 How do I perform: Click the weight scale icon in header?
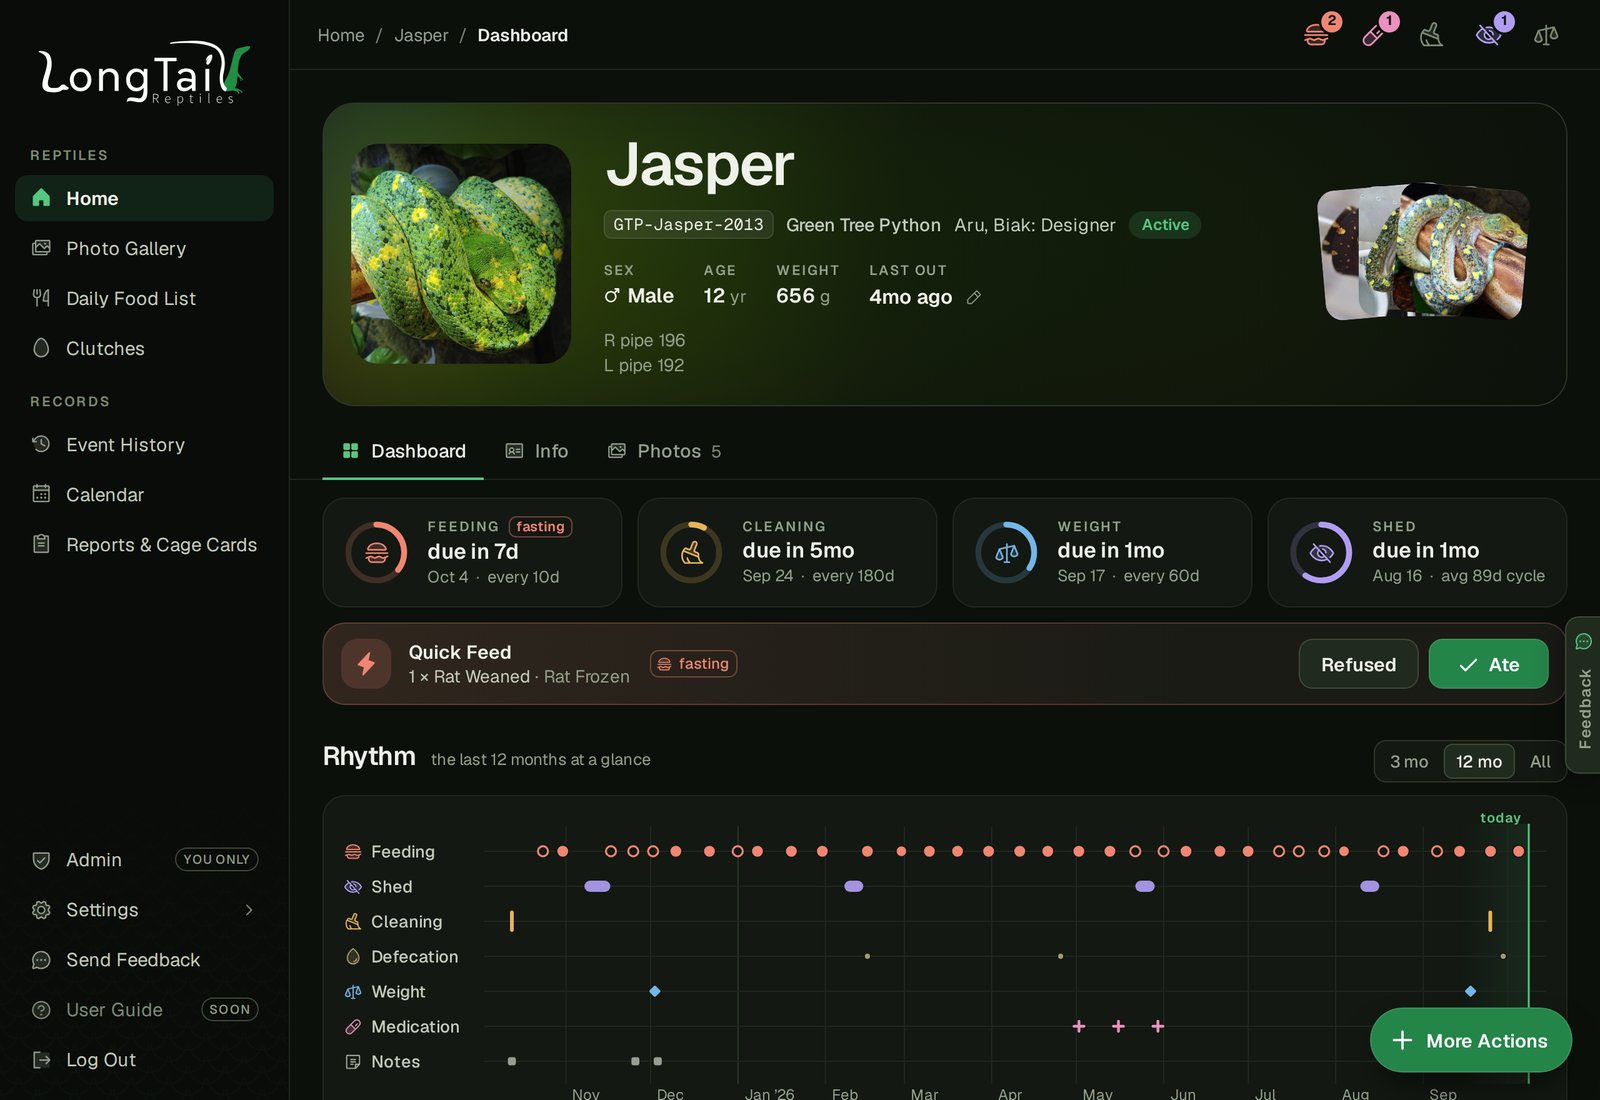1546,35
